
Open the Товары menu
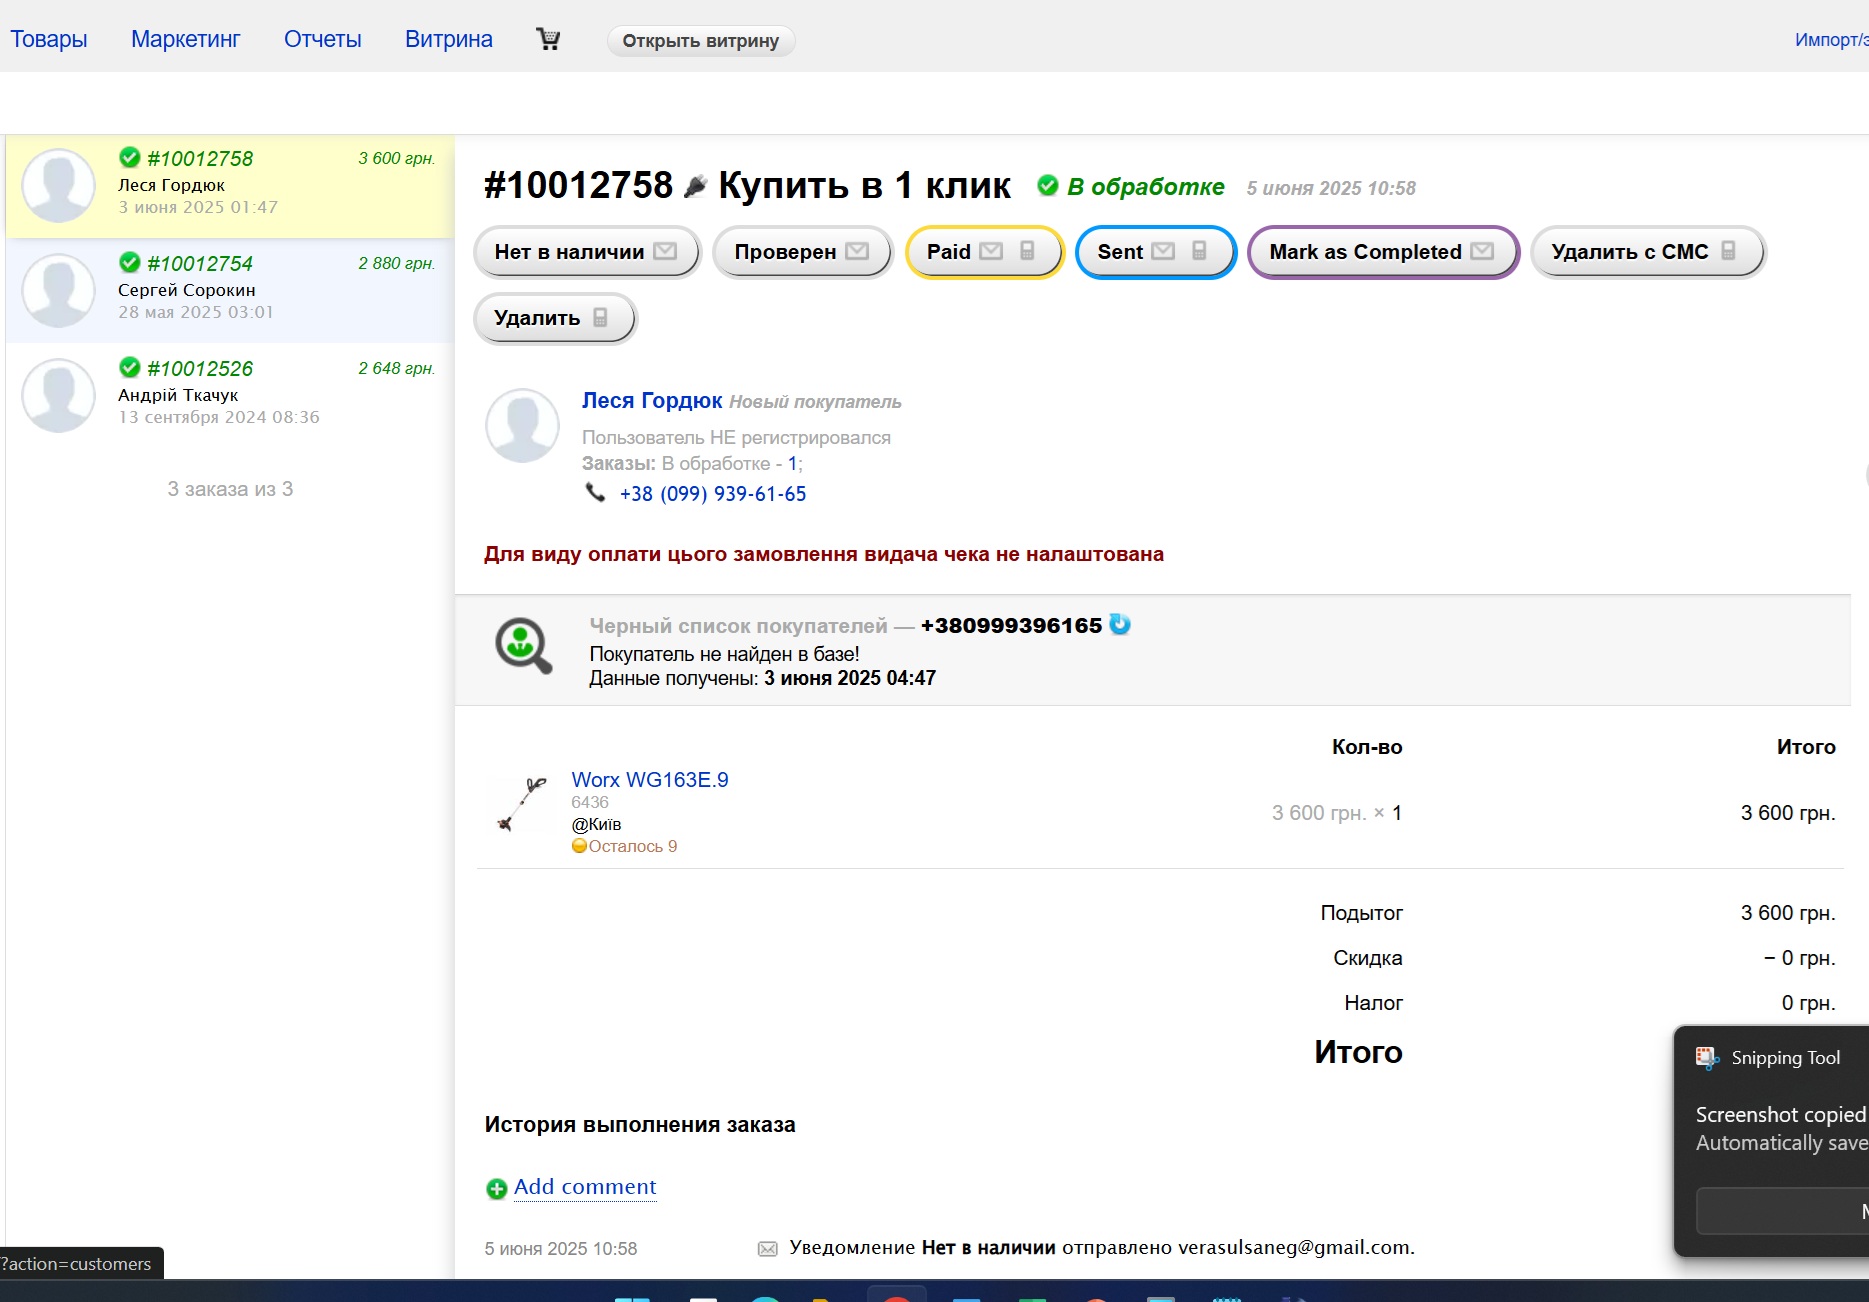49,39
